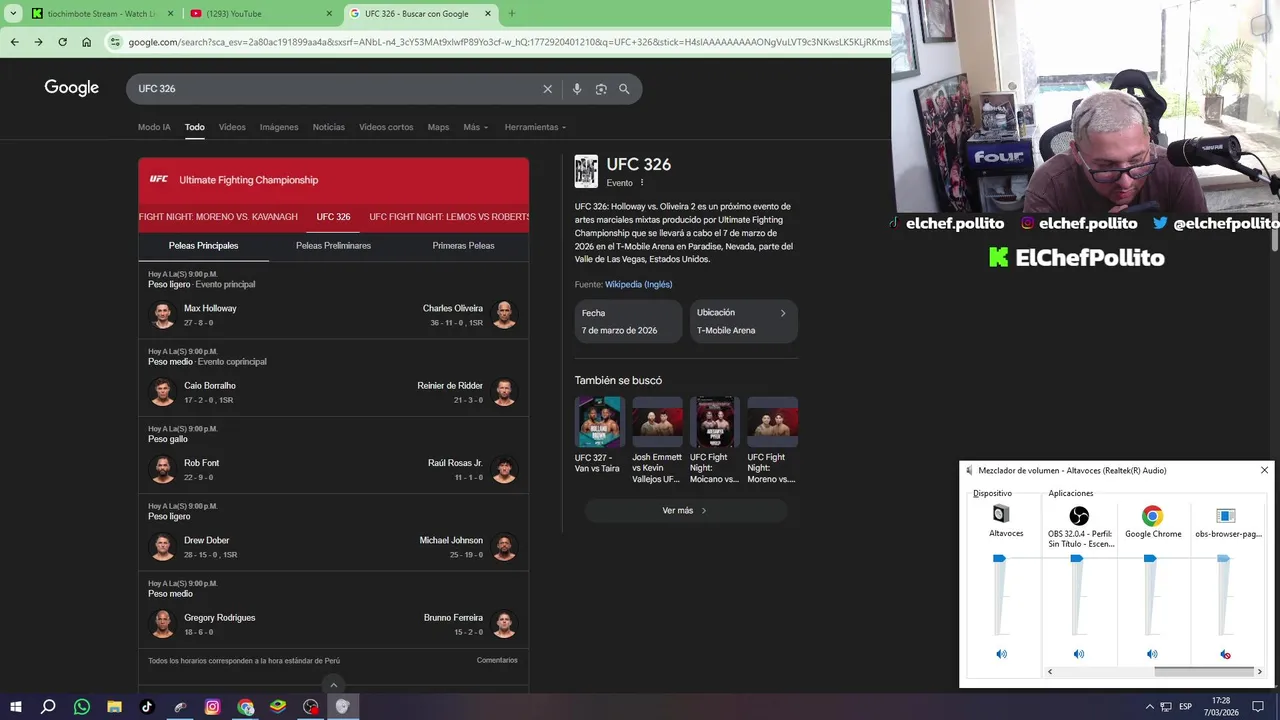Open the Modo IA search mode

pos(154,127)
